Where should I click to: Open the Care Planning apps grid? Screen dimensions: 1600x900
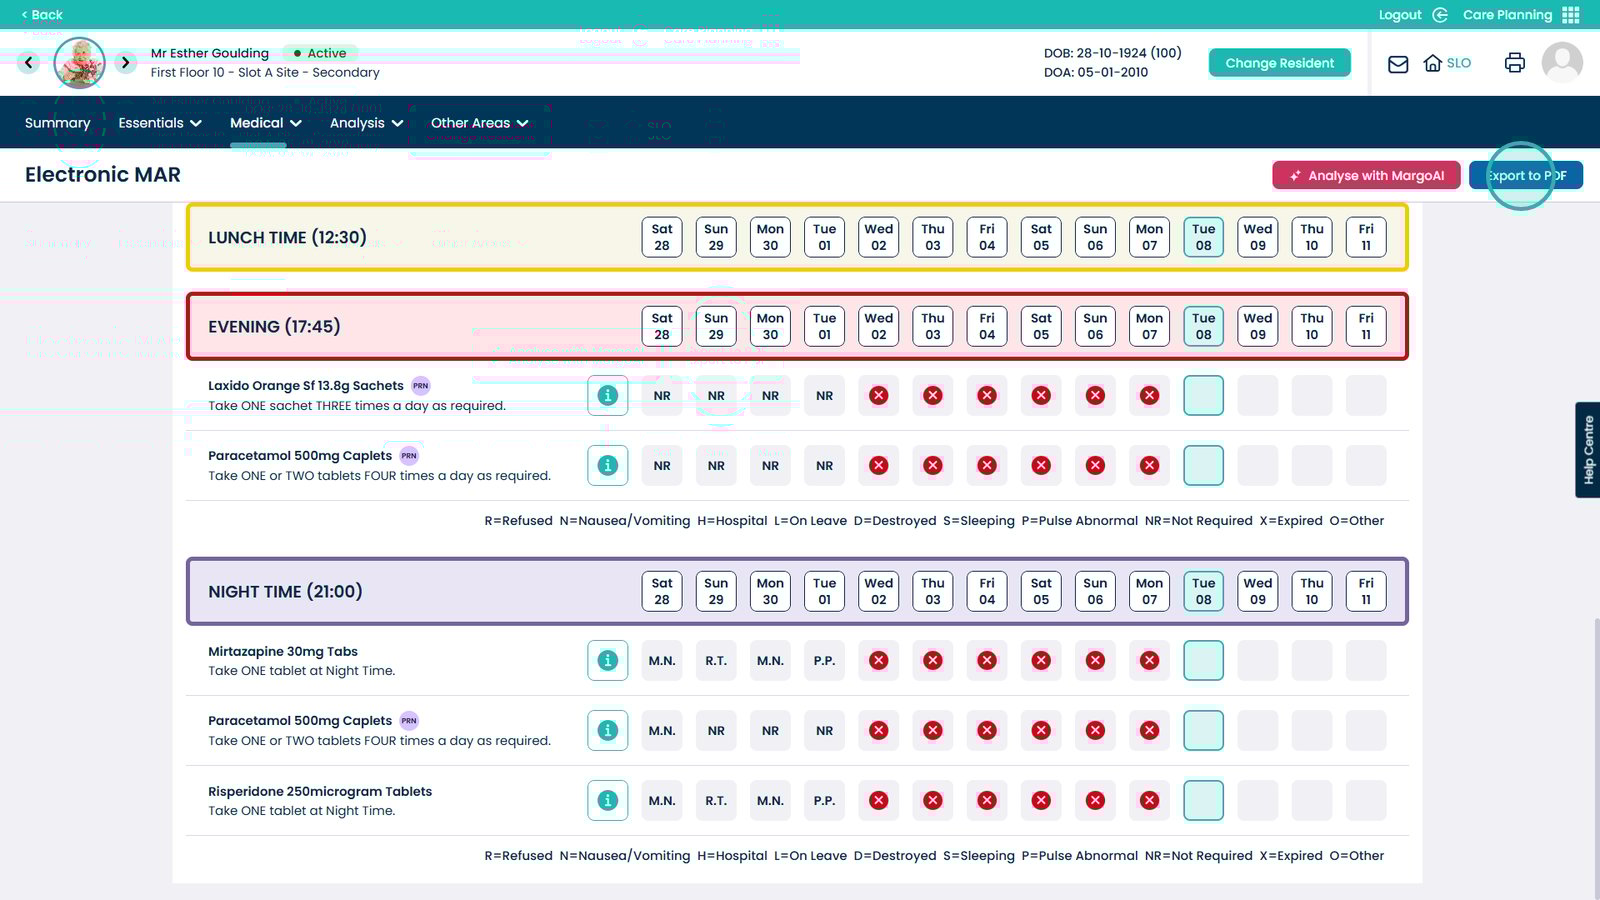(1570, 15)
